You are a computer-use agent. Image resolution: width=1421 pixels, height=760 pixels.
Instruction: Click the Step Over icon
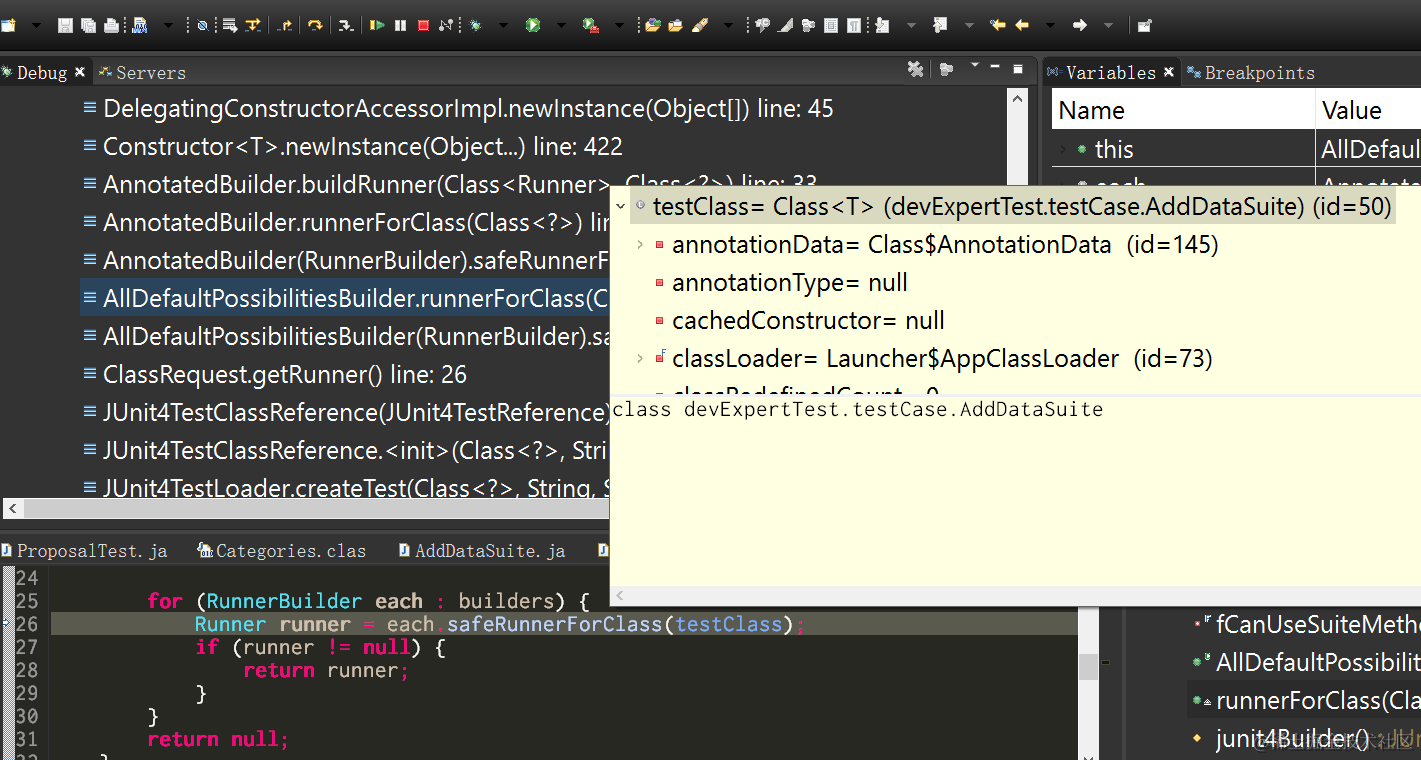315,25
